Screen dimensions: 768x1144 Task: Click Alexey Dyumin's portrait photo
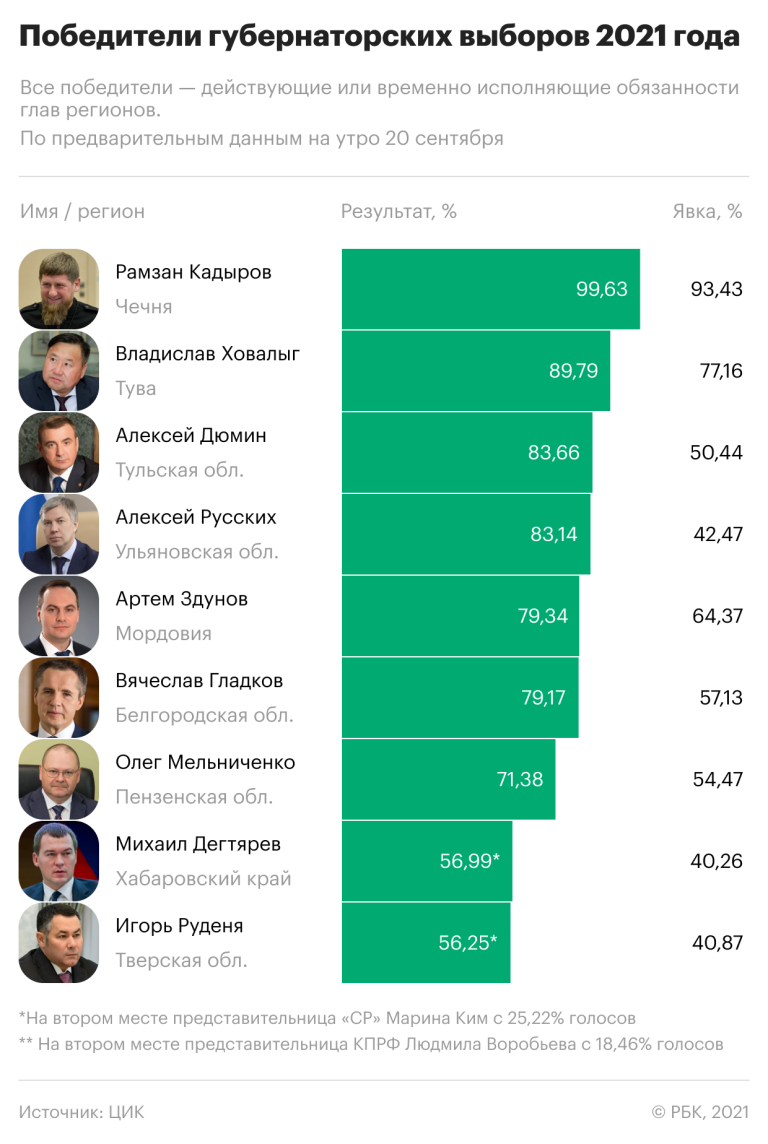click(58, 452)
